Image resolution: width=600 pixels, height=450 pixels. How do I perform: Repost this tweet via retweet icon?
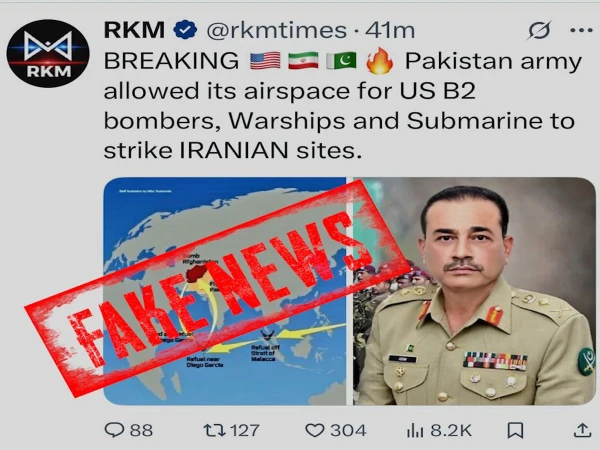[x=215, y=430]
